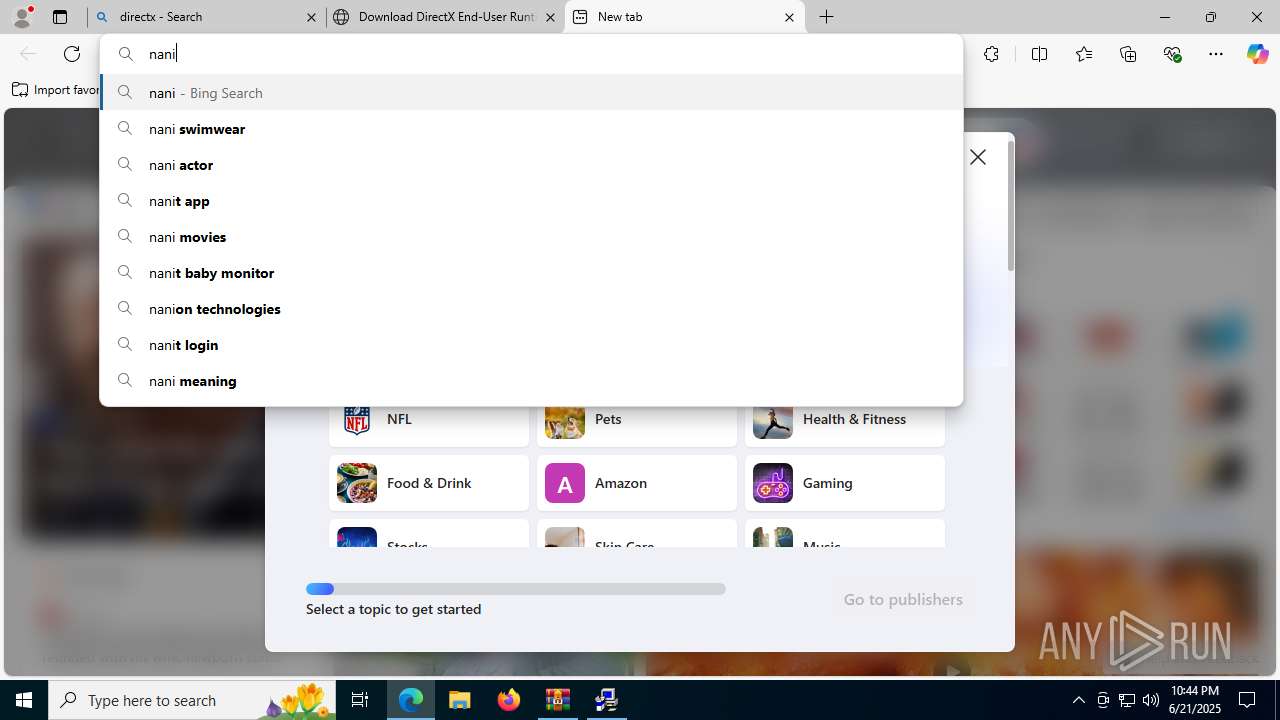Viewport: 1280px width, 720px height.
Task: Choose the Gaming topic card
Action: tap(845, 483)
